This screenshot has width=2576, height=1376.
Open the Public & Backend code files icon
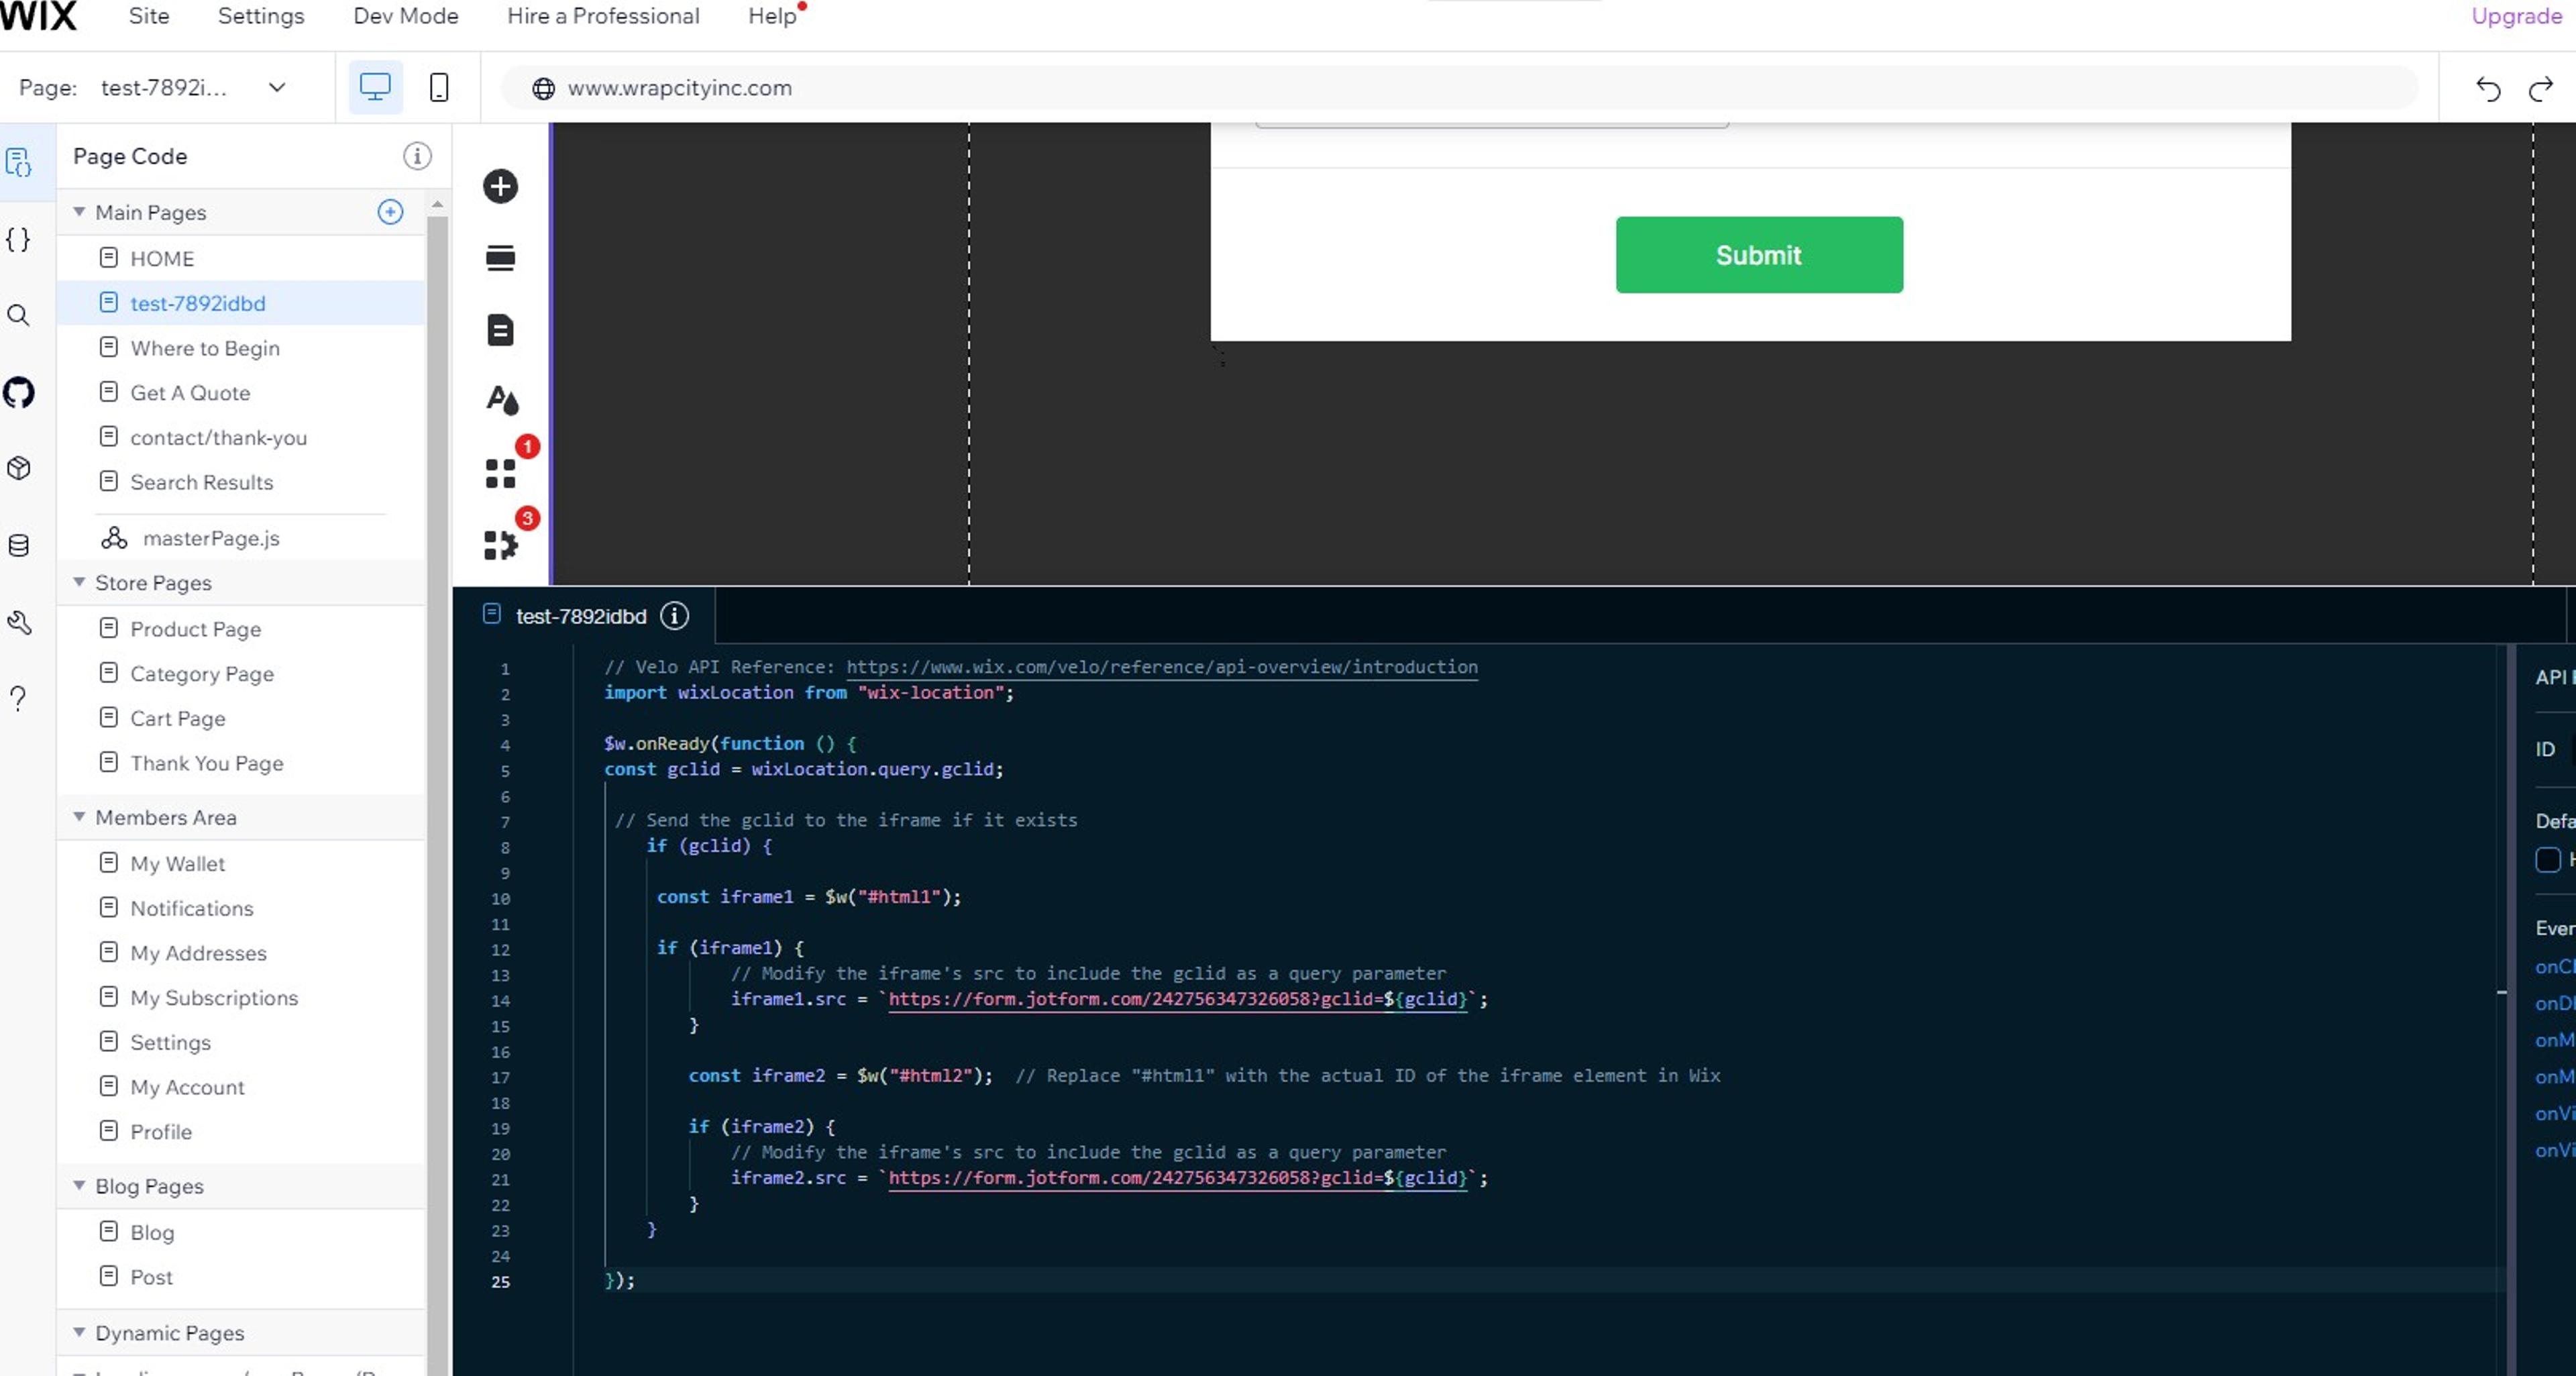point(18,240)
